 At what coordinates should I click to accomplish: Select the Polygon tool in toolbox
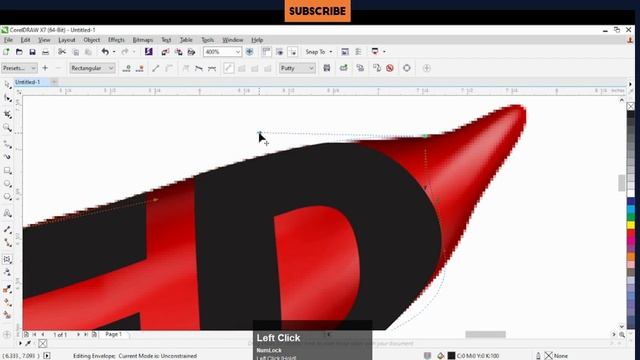[x=7, y=197]
